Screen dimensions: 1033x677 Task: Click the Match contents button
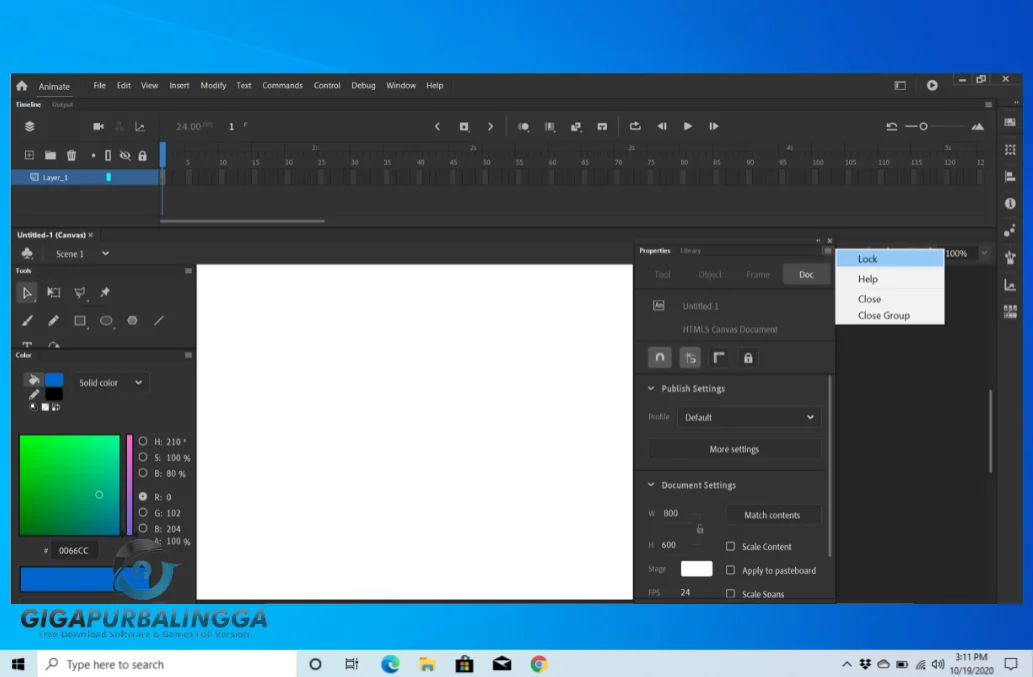click(772, 515)
